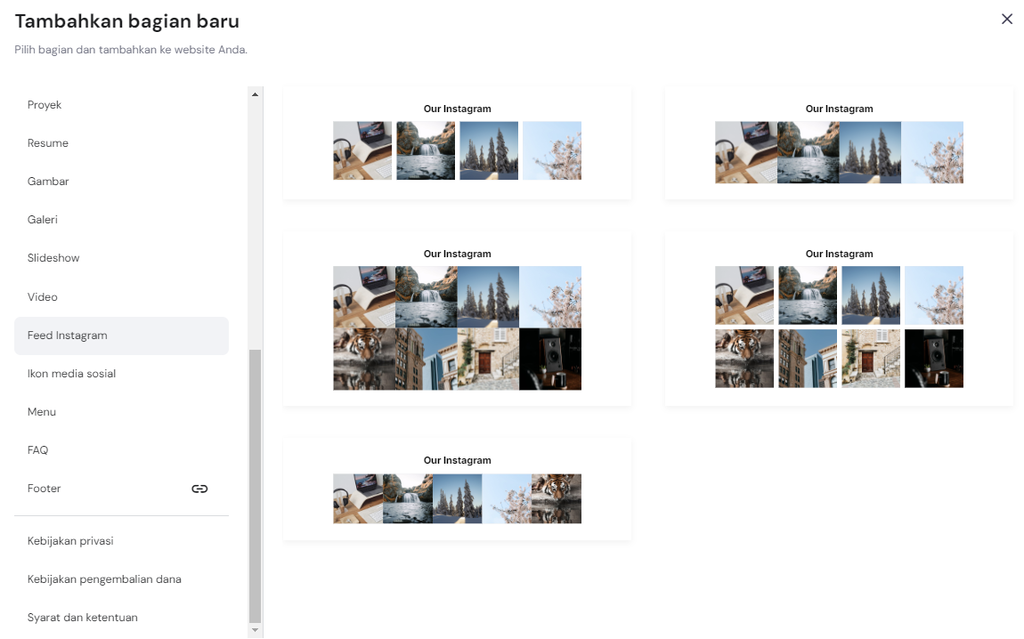Close the "Tambahkan bagian baru" dialog
1024x639 pixels.
point(1007,18)
